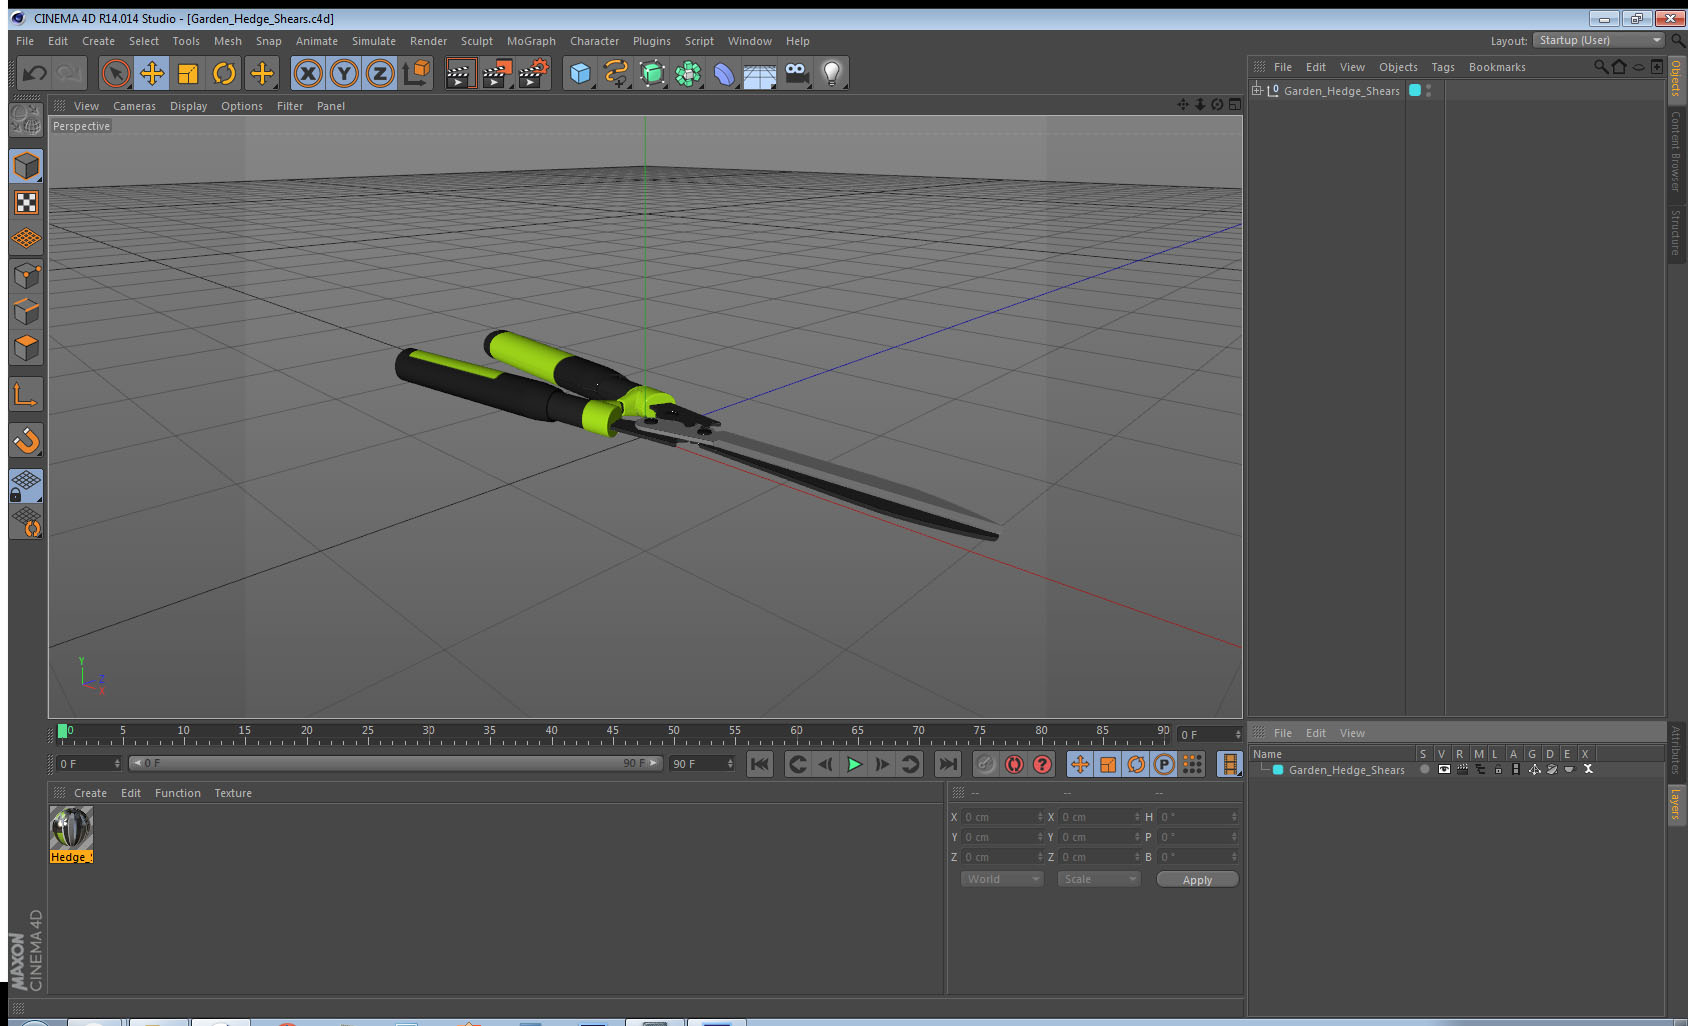Open the Sculpt menu
The width and height of the screenshot is (1688, 1026).
(477, 41)
